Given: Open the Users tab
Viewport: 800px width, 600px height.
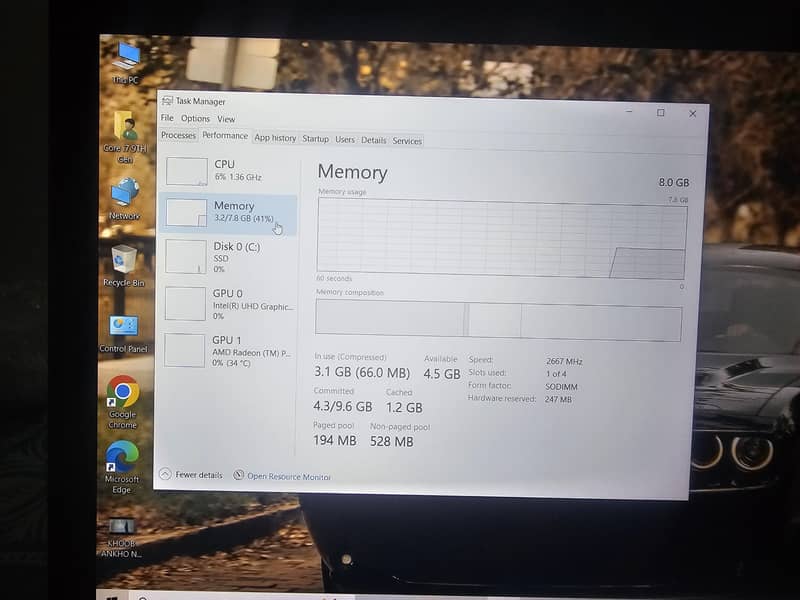Looking at the screenshot, I should (x=345, y=139).
